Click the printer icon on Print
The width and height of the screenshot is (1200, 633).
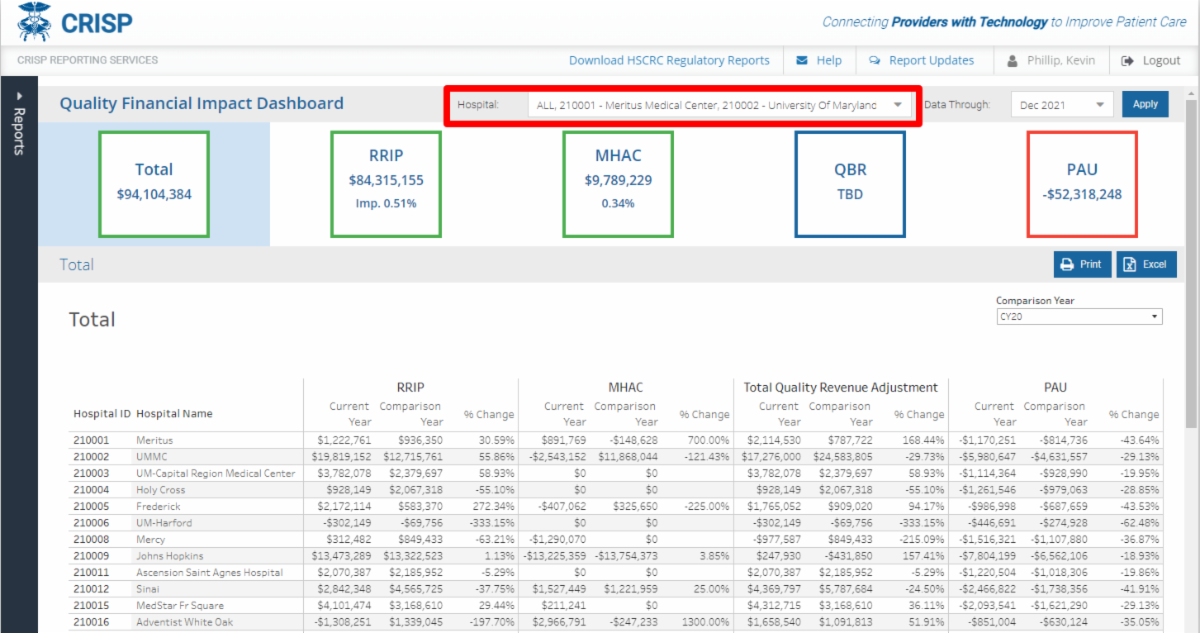tap(1067, 264)
